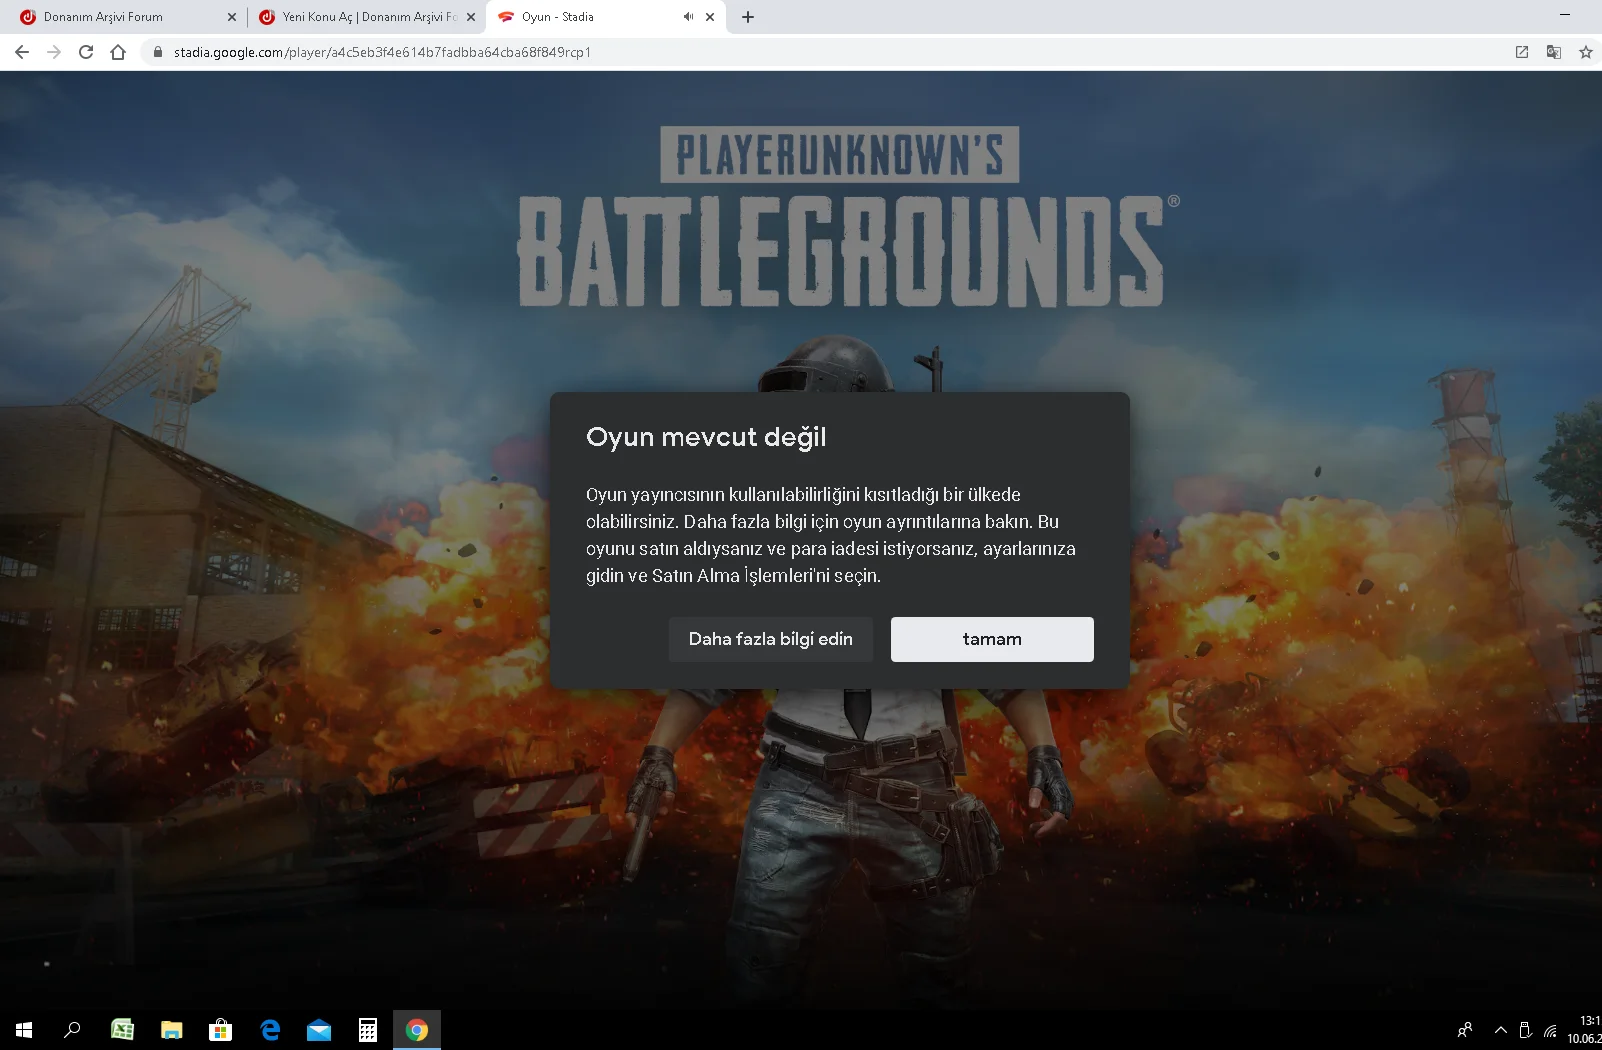Open page in external app icon

coord(1522,52)
